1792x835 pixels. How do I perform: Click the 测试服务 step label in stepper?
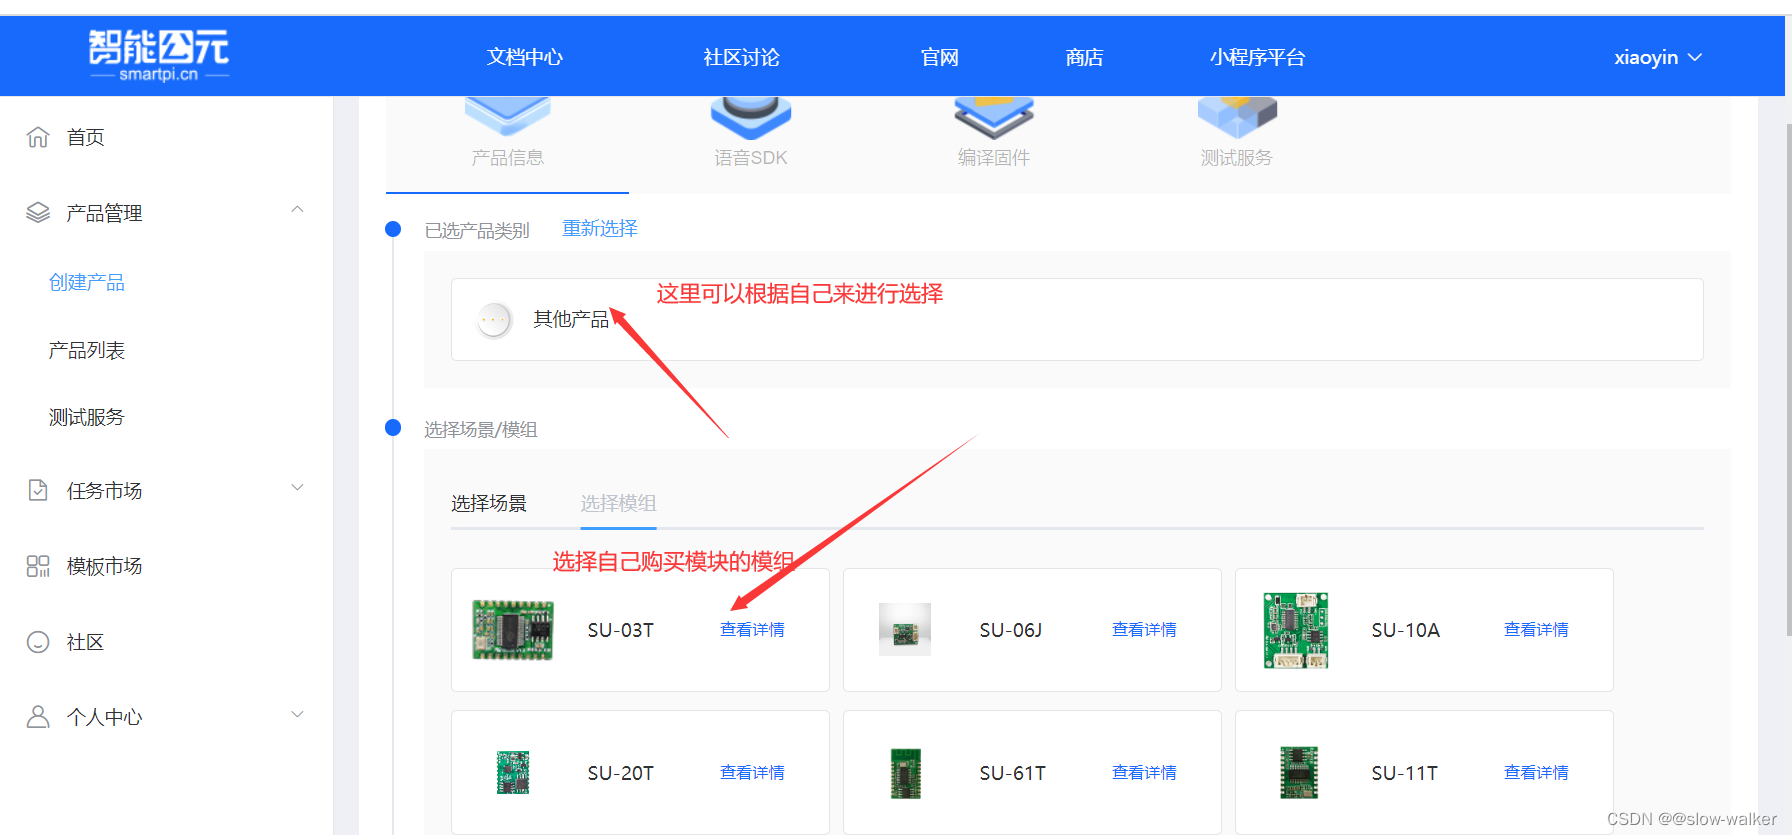pyautogui.click(x=1237, y=158)
